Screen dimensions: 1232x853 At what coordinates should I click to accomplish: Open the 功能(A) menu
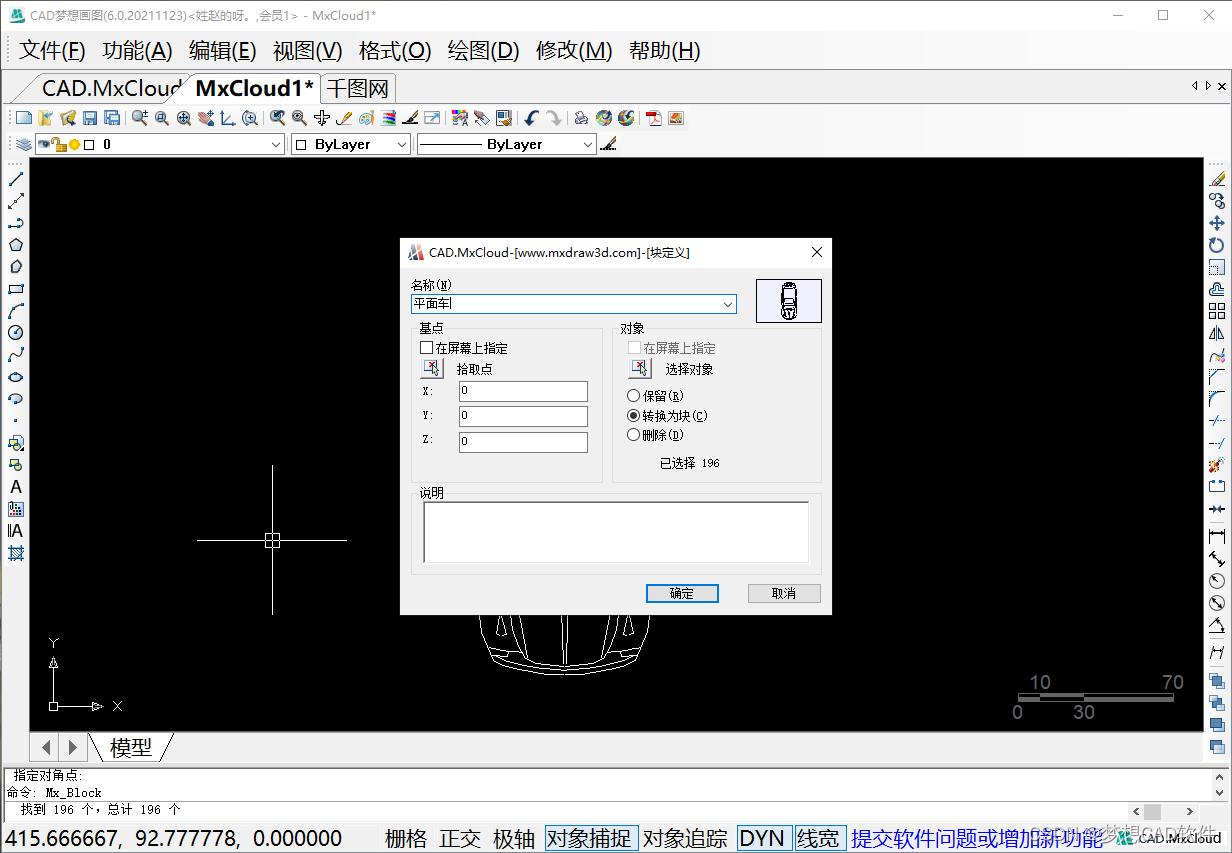click(x=138, y=51)
